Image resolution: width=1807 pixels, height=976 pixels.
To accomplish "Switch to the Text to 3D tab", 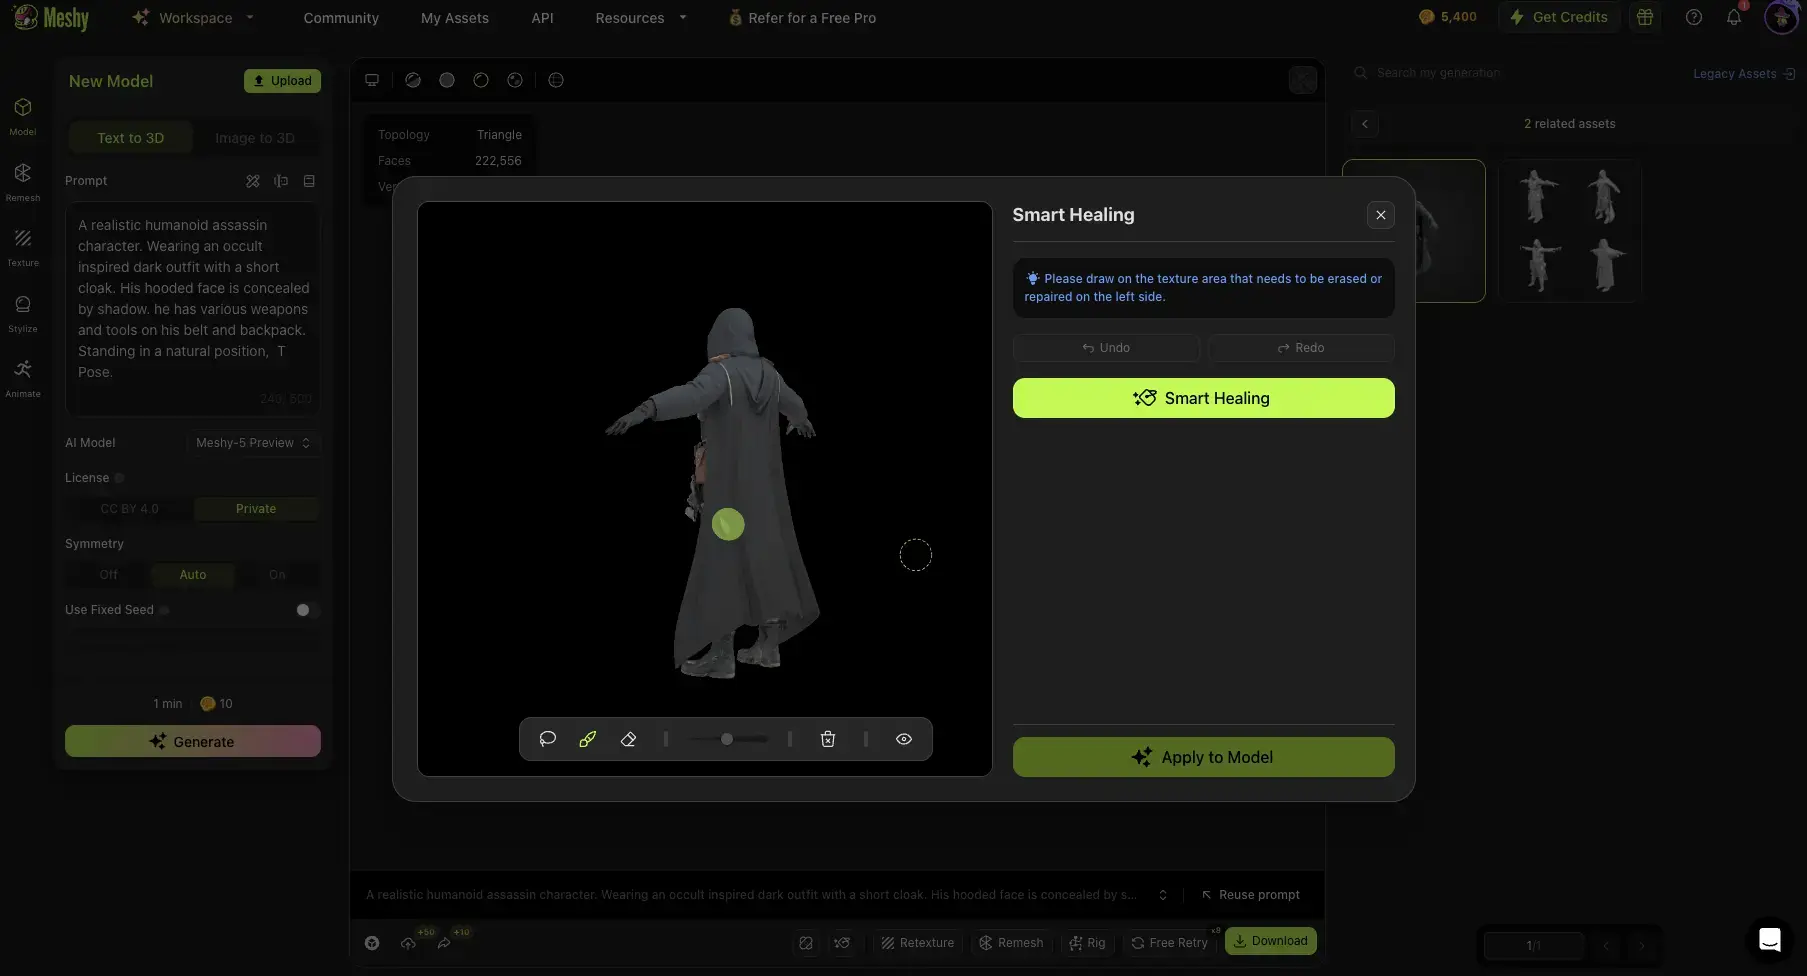I will [131, 138].
